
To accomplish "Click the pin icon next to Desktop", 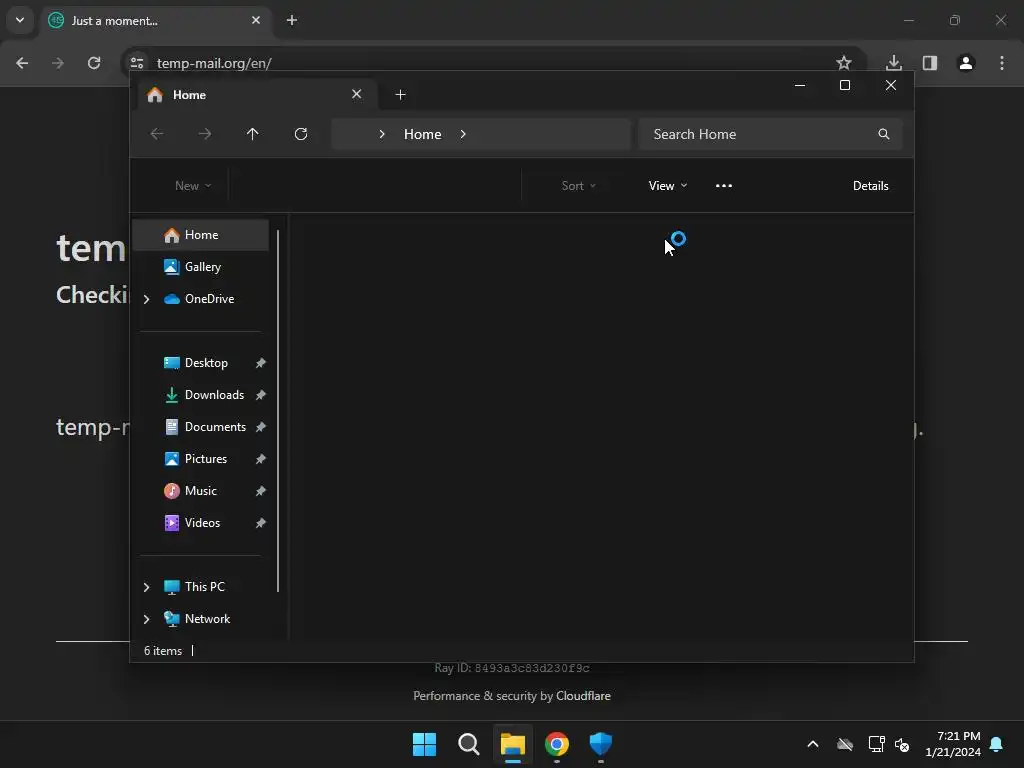I will tap(261, 363).
